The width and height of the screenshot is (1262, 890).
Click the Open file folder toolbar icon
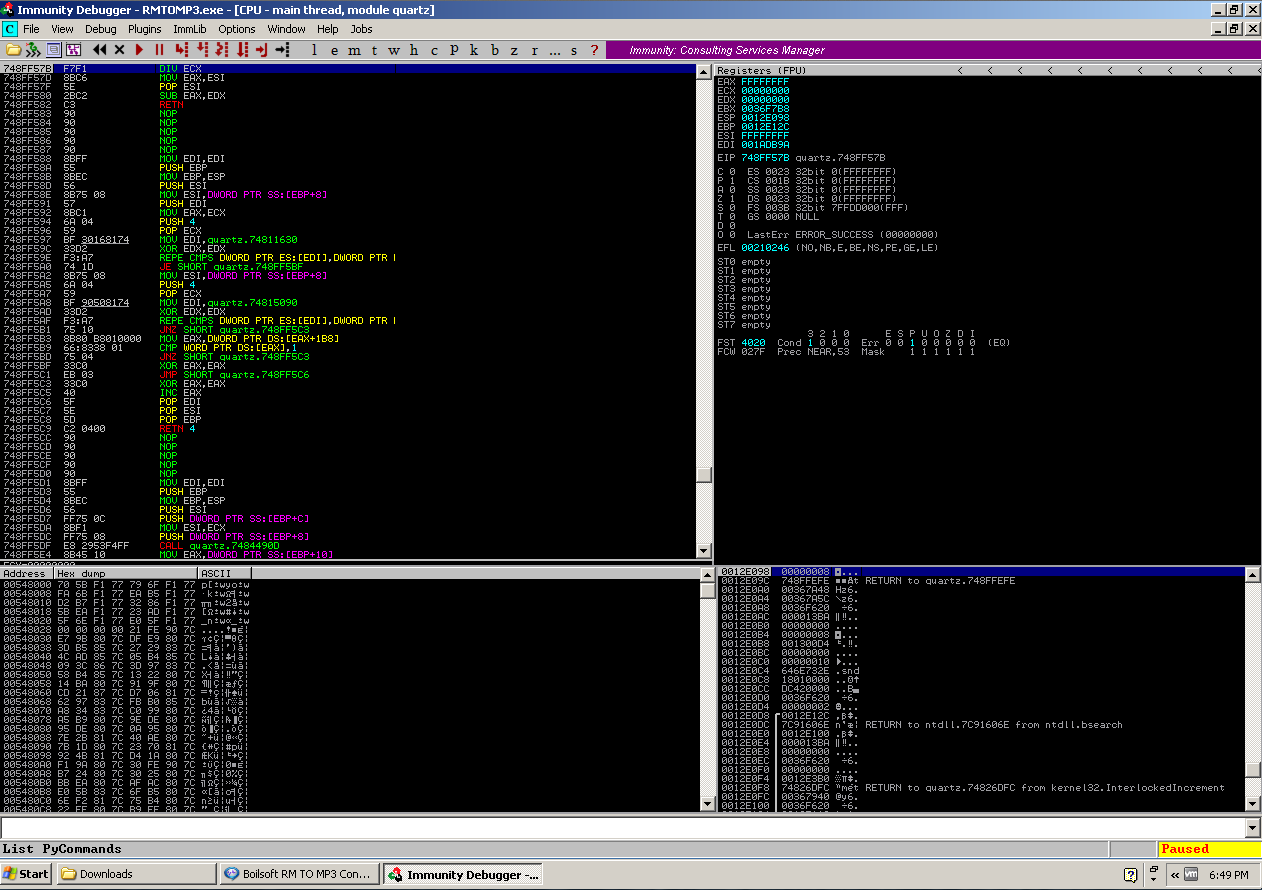[x=13, y=50]
